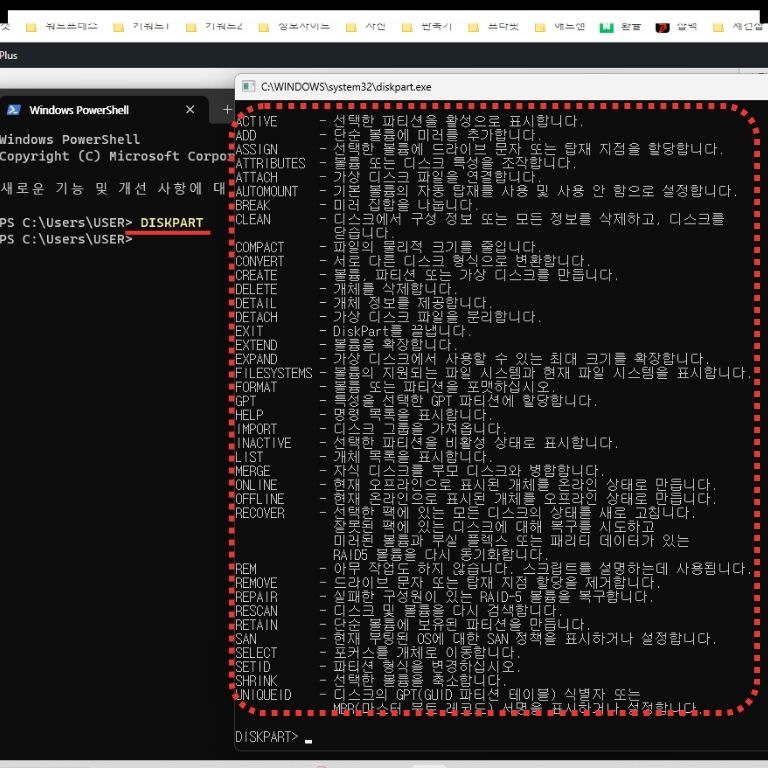Close the Windows PowerShell tab
The height and width of the screenshot is (768, 768).
coord(190,110)
